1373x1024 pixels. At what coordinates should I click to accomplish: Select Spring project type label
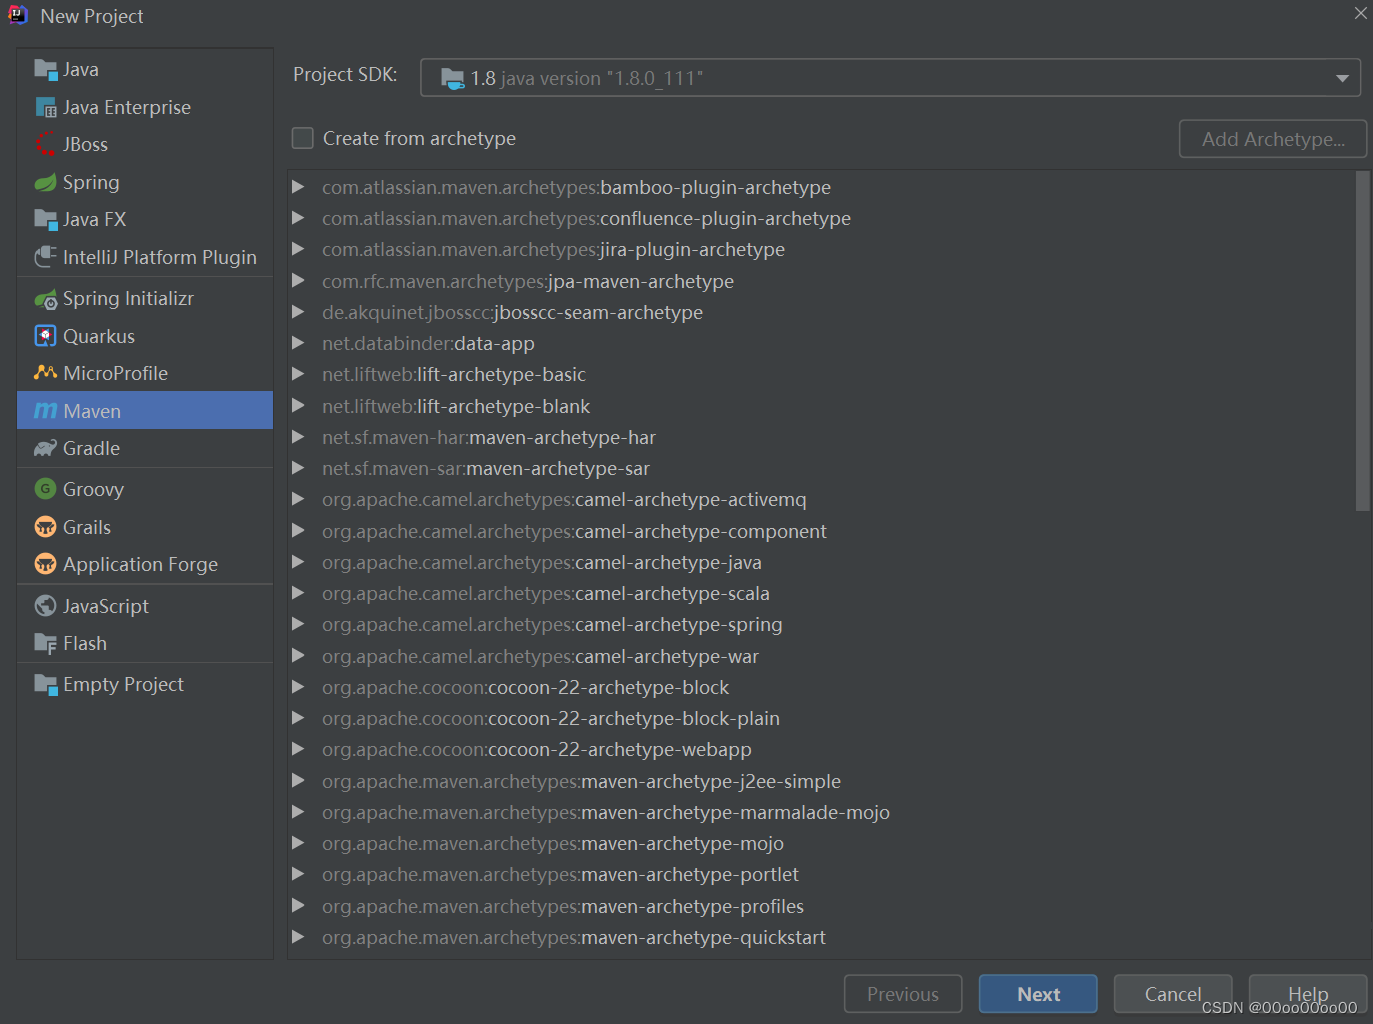91,182
